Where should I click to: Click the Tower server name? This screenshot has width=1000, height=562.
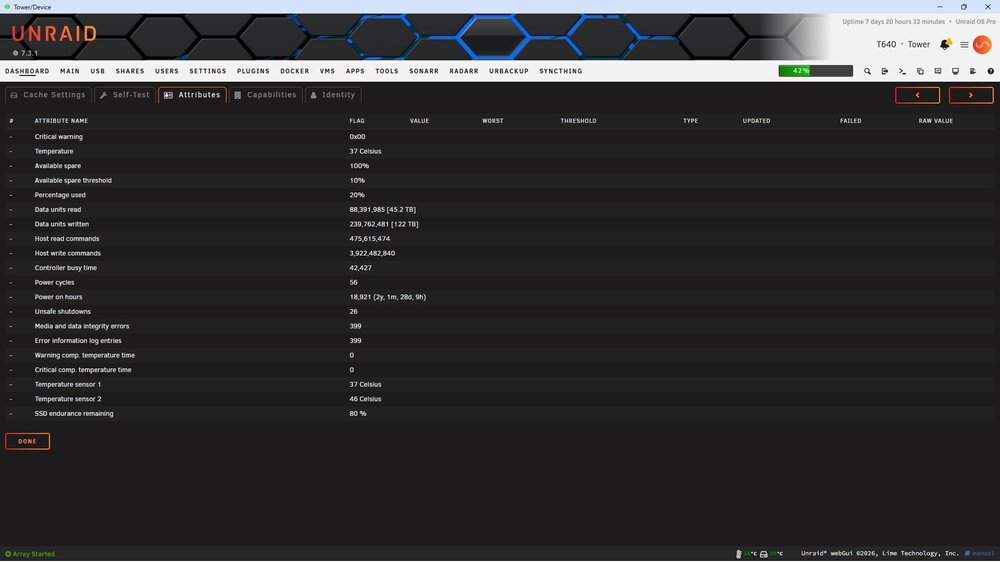tap(918, 45)
